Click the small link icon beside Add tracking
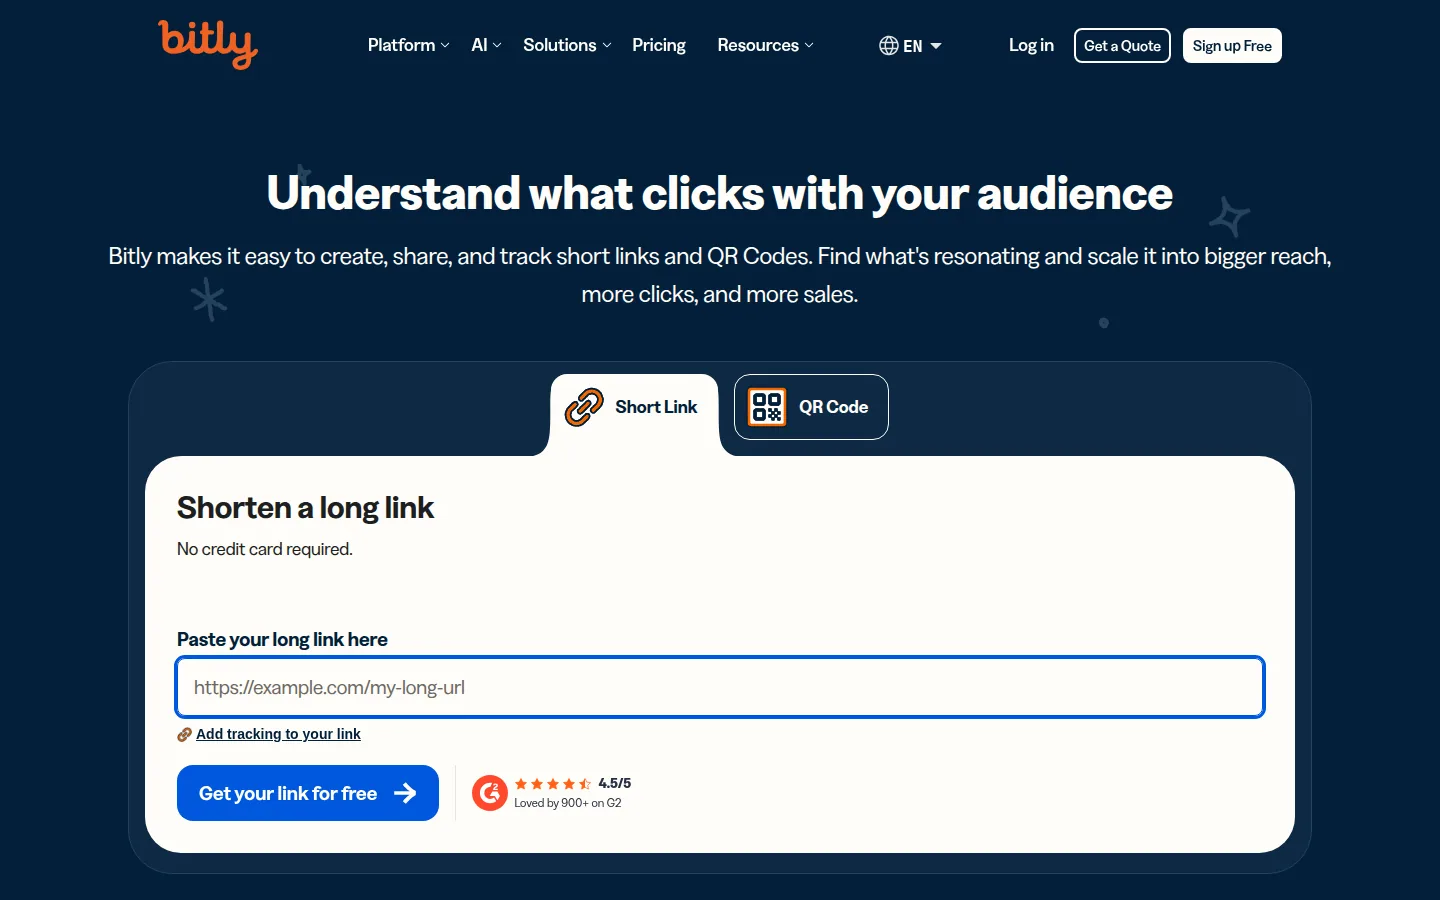Image resolution: width=1440 pixels, height=900 pixels. pos(184,735)
